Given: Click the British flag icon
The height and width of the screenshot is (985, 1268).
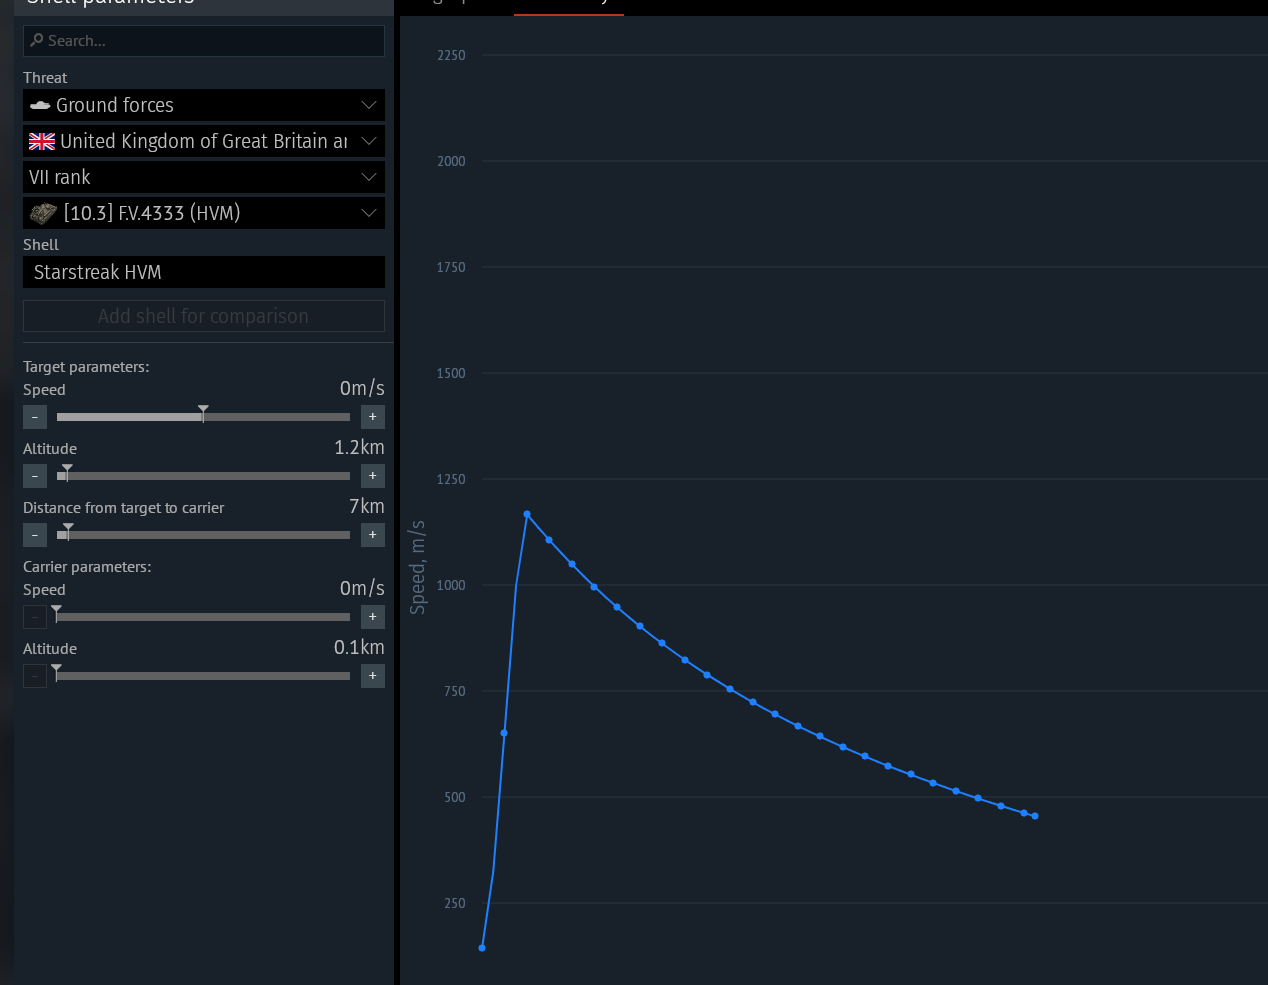Looking at the screenshot, I should coord(42,141).
